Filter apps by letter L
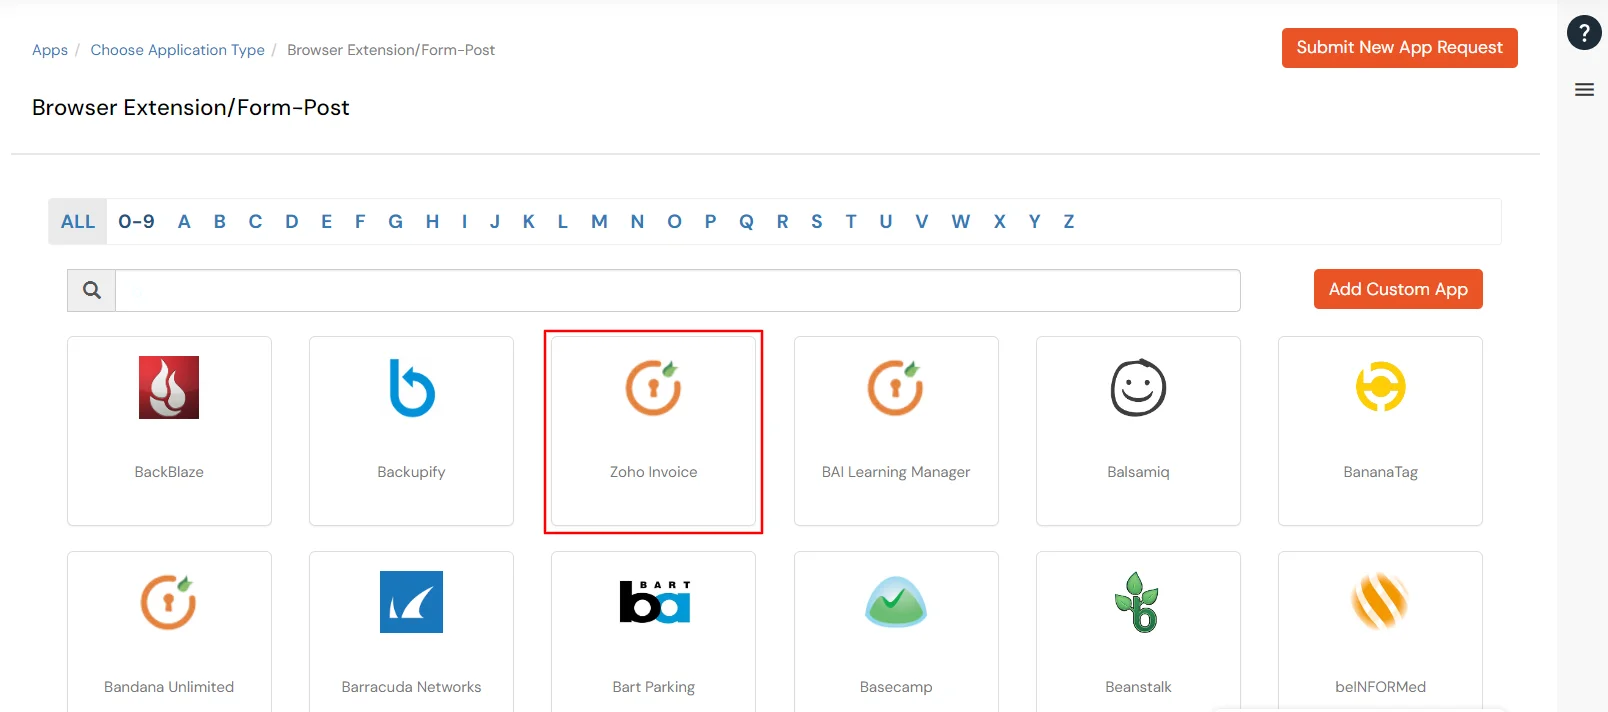The height and width of the screenshot is (712, 1608). (563, 222)
